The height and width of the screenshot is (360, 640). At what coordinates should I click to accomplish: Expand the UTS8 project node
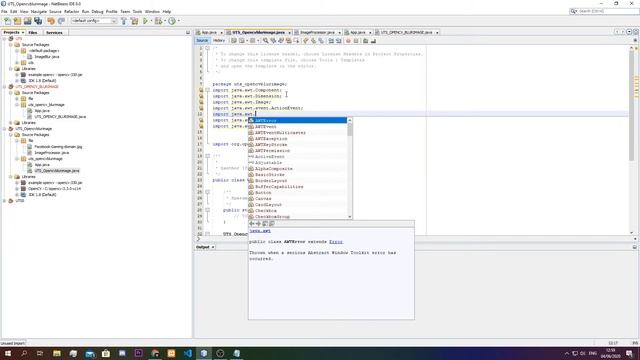coord(5,201)
